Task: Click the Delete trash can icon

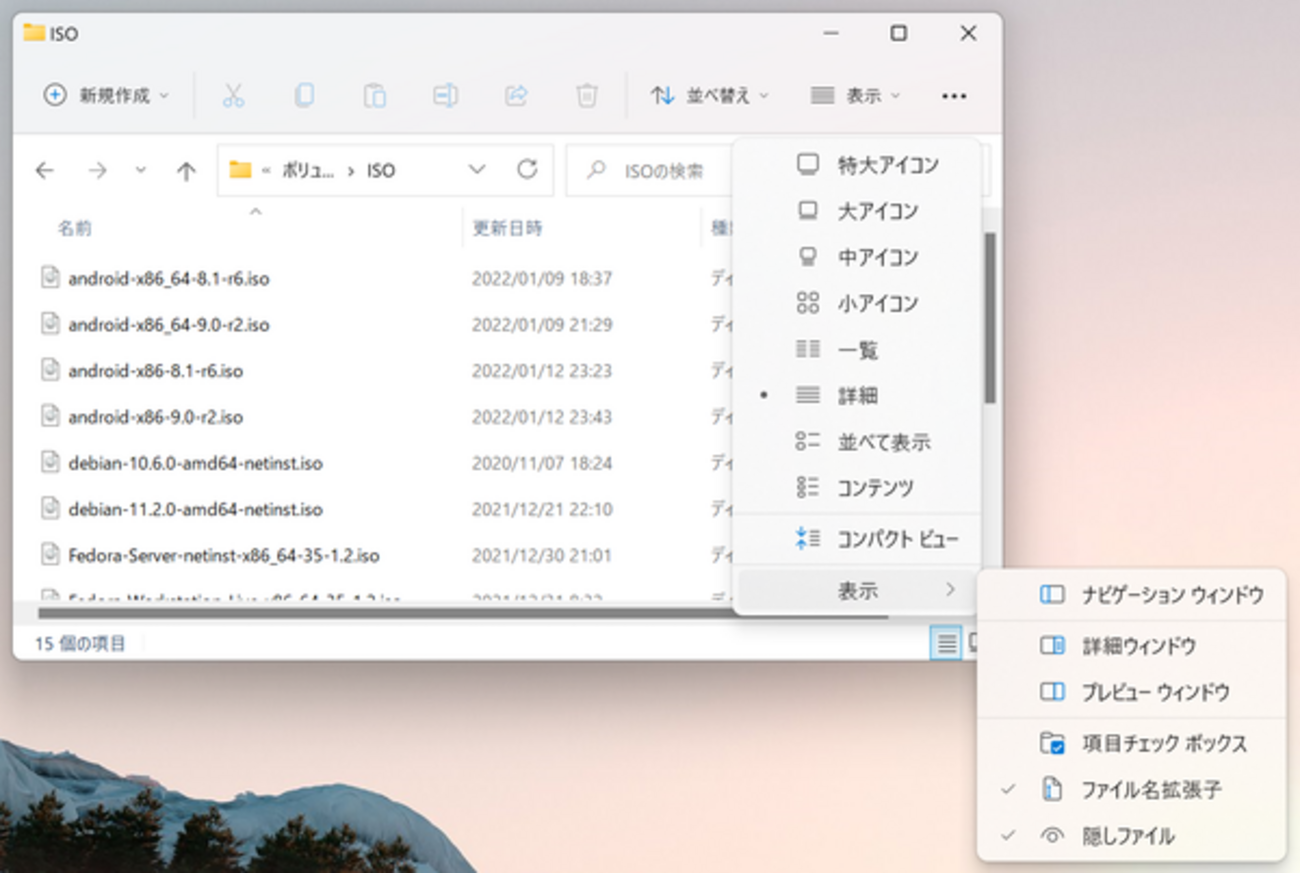Action: (x=587, y=96)
